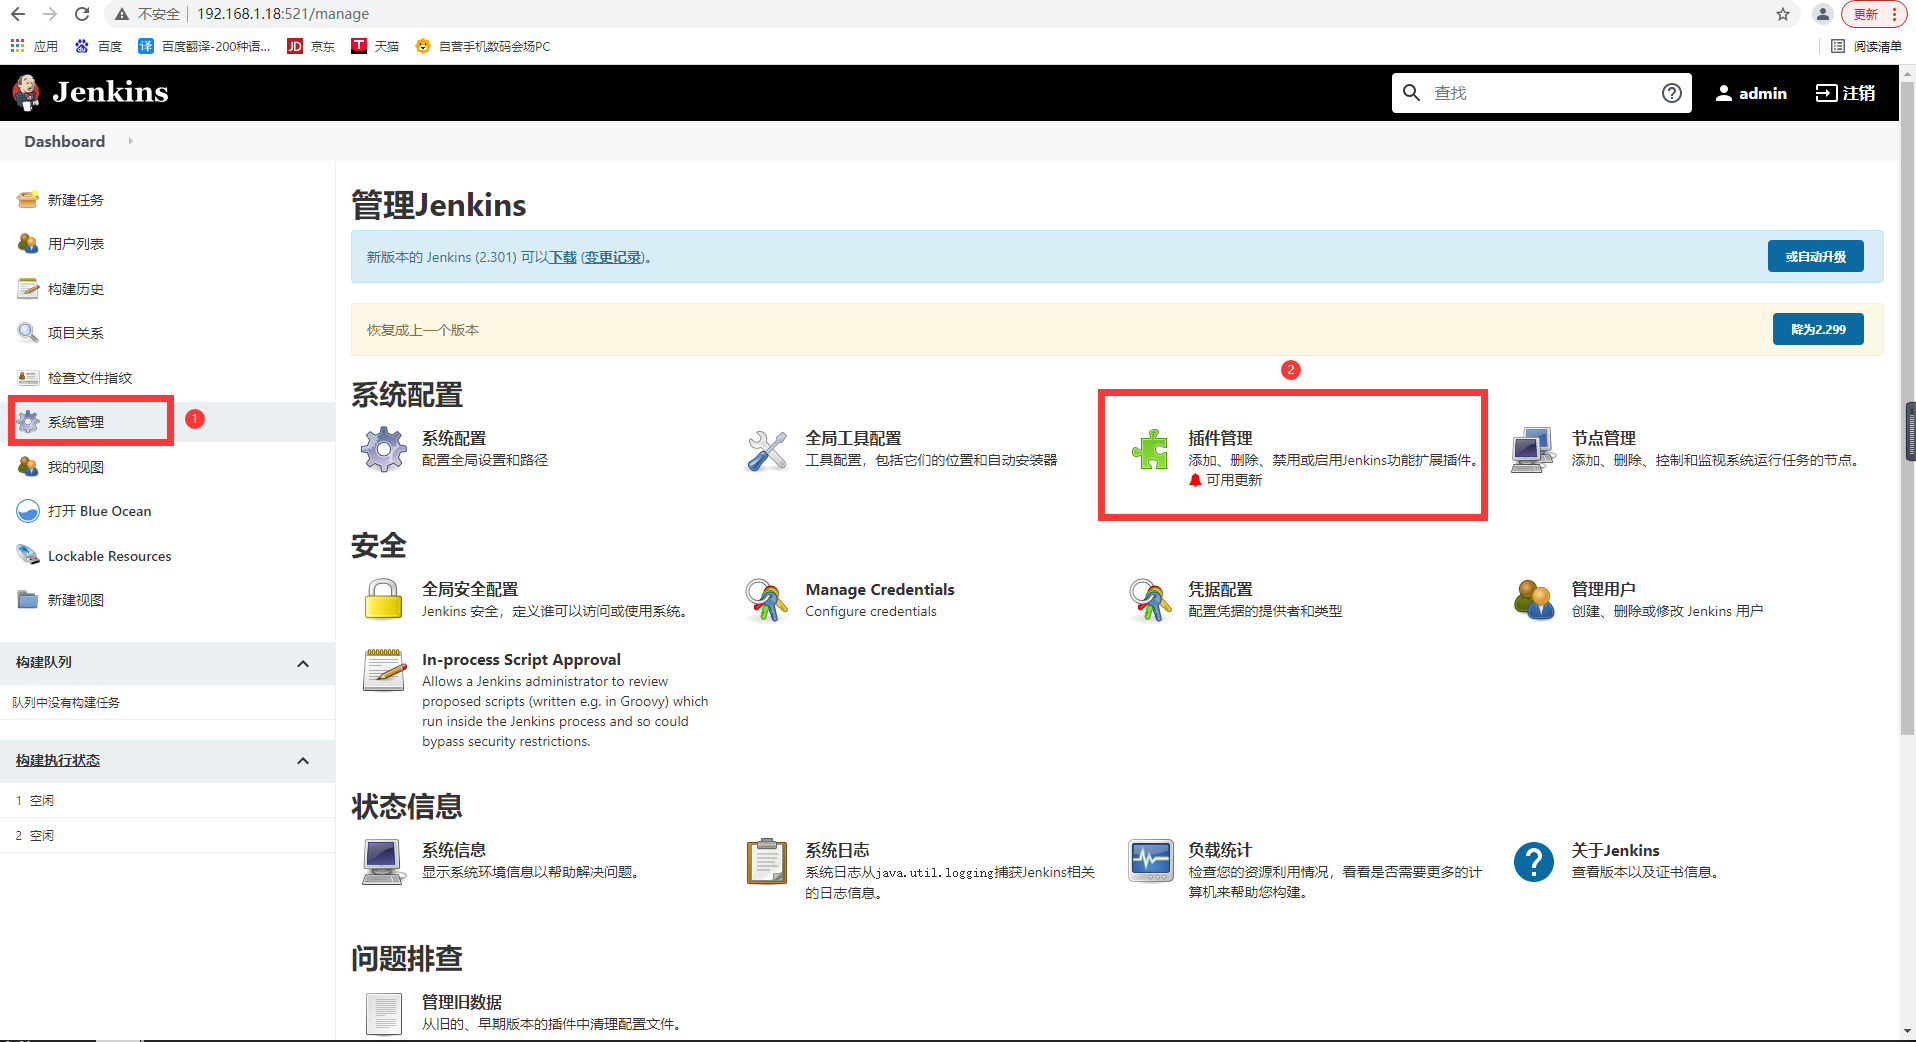Click 新建视图 folder icon
1916x1042 pixels.
point(28,599)
